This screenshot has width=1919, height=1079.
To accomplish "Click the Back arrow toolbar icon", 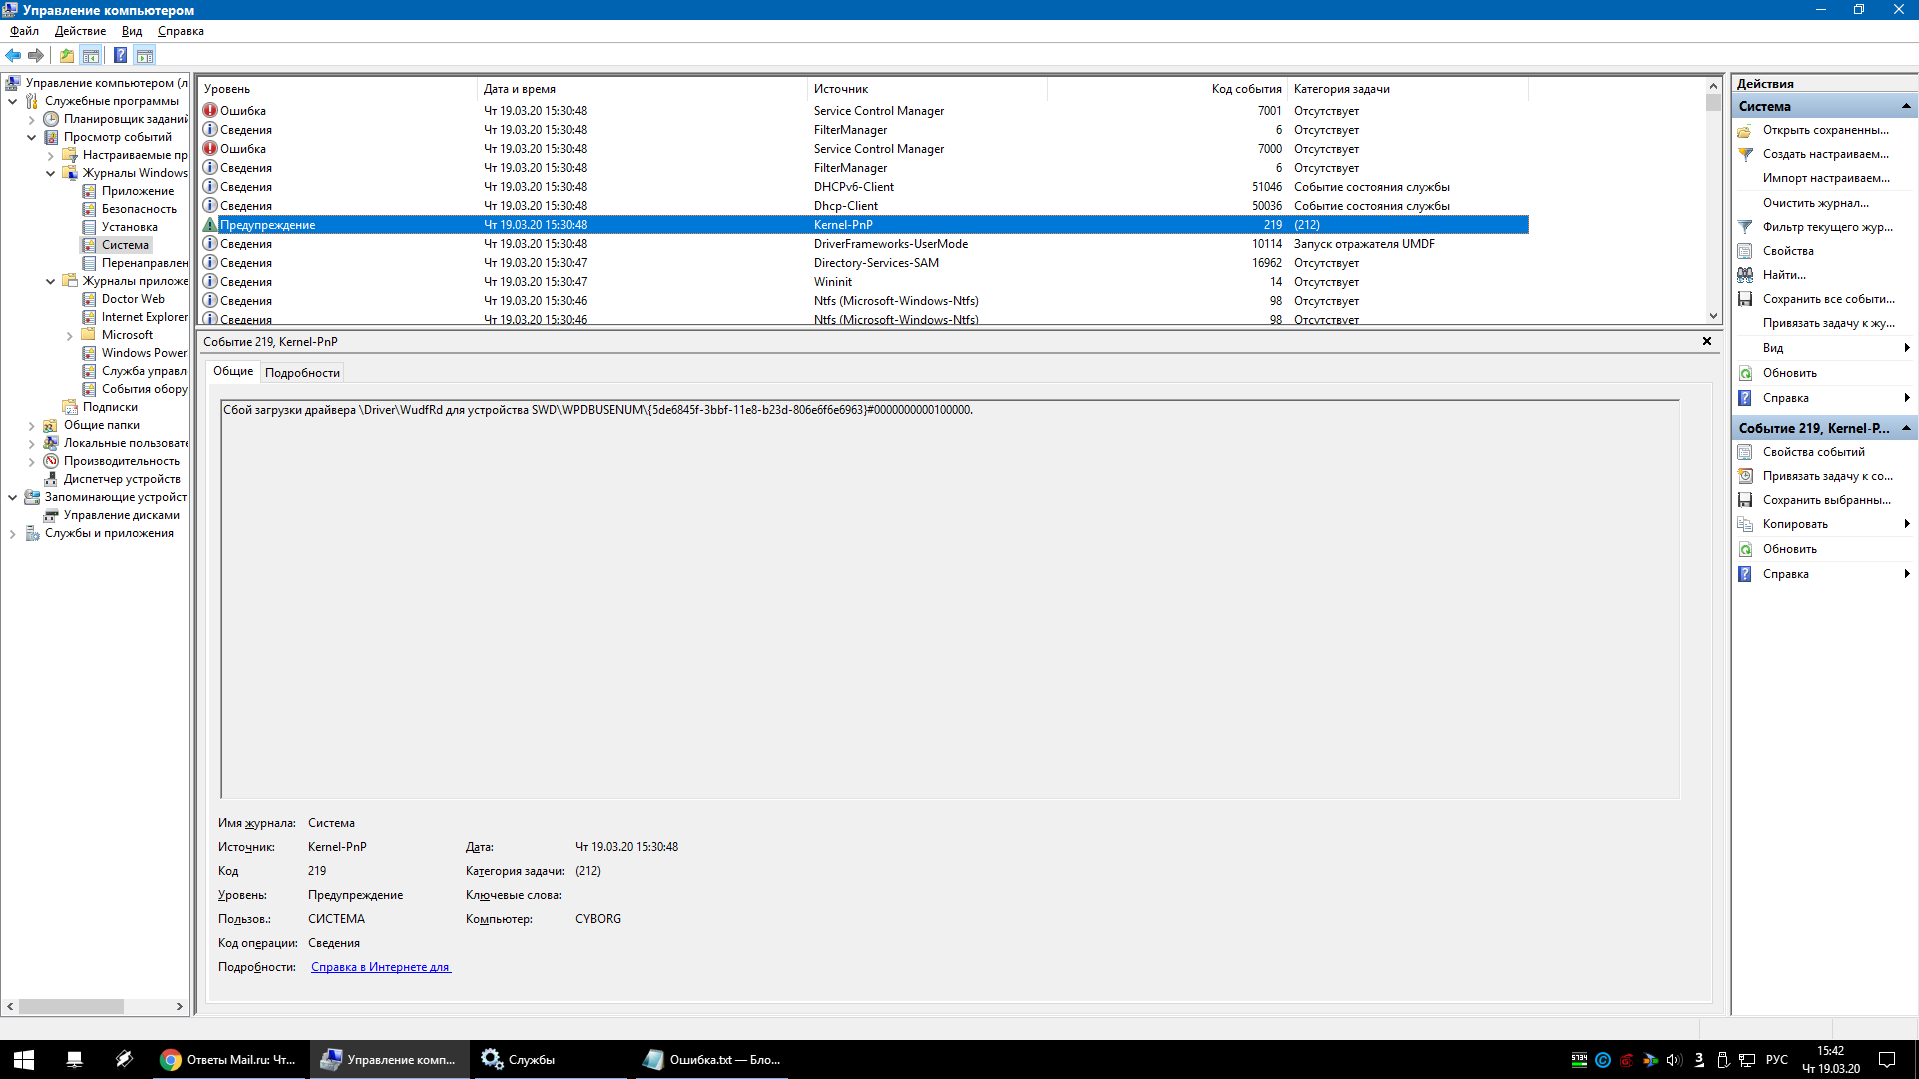I will coord(13,56).
